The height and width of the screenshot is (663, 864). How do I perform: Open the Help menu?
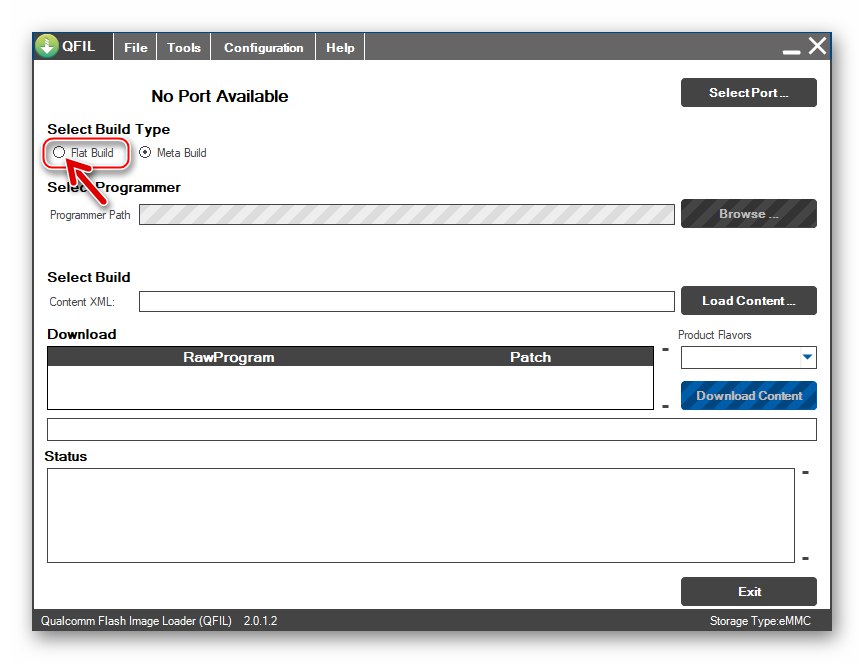[x=340, y=47]
